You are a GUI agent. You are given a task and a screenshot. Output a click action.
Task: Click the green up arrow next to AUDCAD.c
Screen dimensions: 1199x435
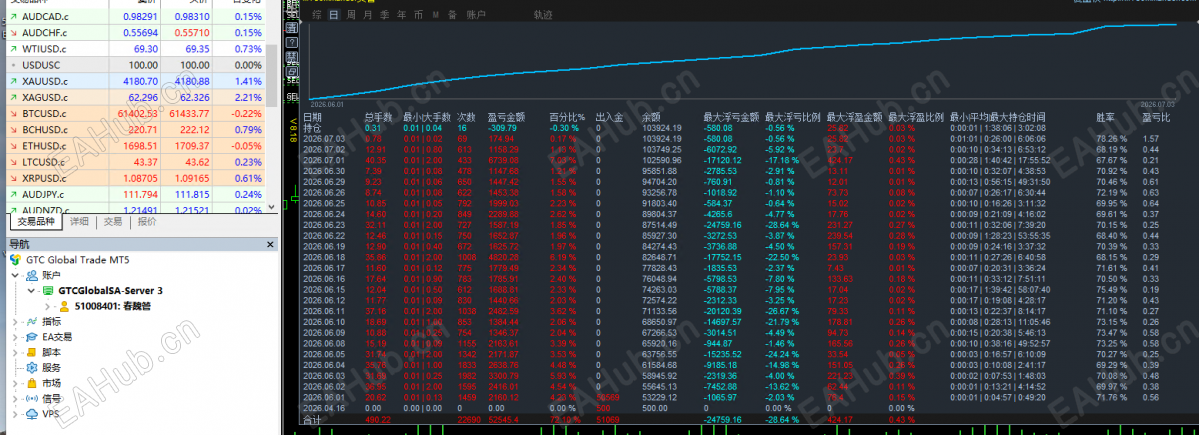14,16
